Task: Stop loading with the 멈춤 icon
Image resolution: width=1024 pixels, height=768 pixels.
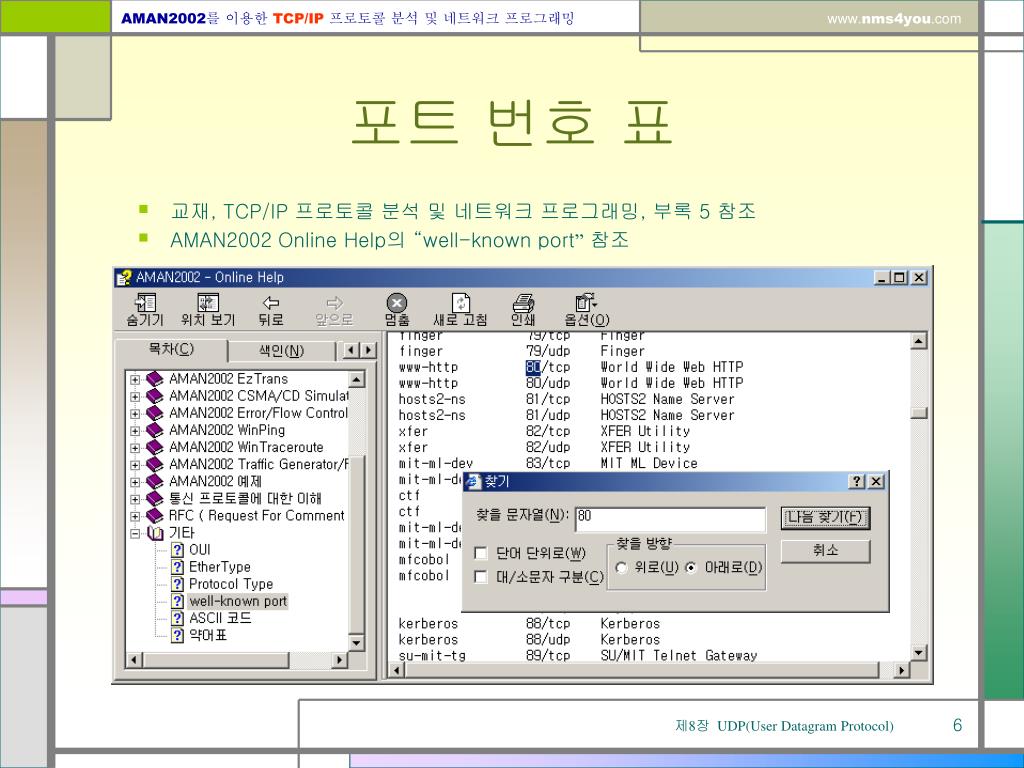Action: (396, 303)
